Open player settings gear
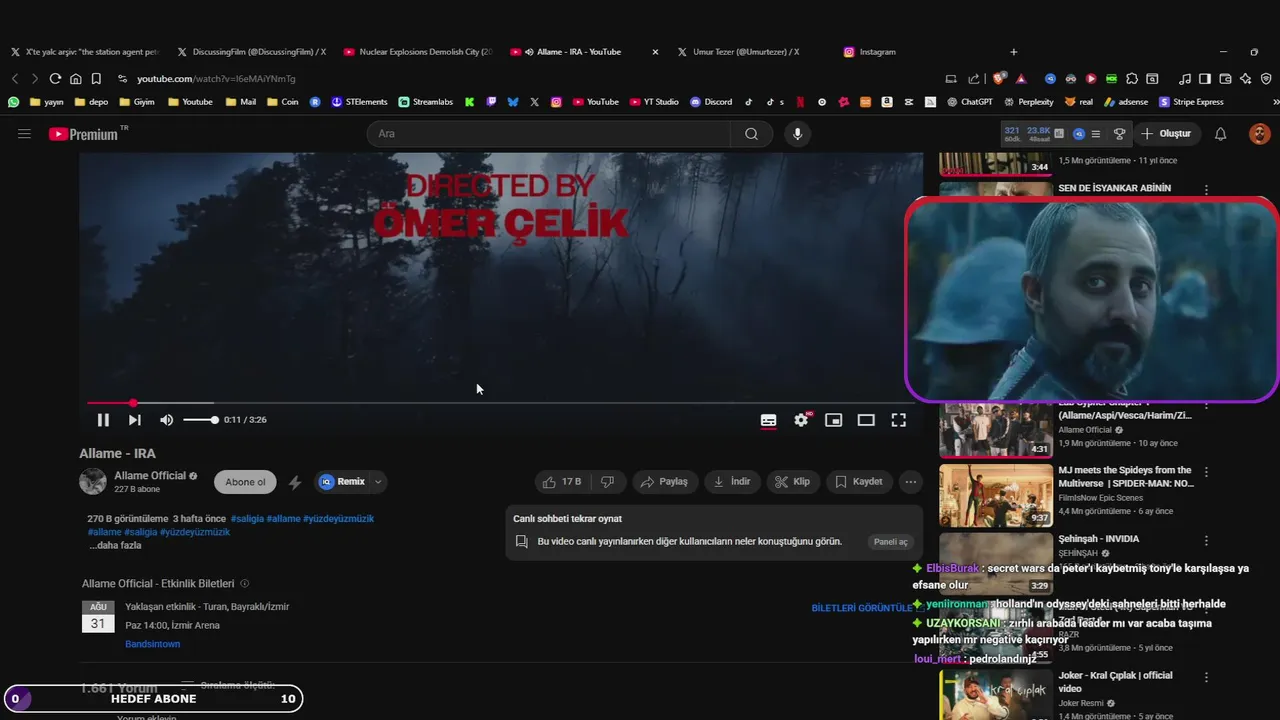The height and width of the screenshot is (720, 1280). pos(801,420)
